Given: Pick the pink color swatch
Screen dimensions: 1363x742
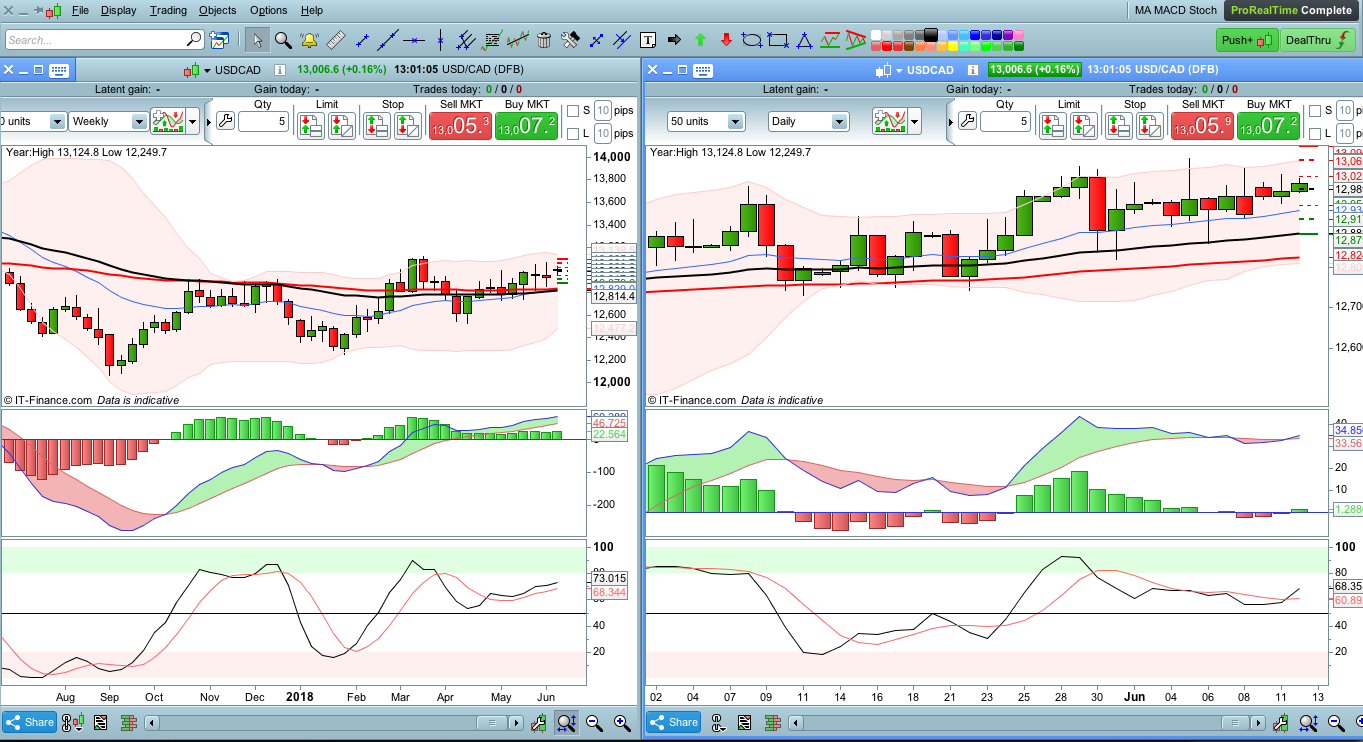Looking at the screenshot, I should (1019, 35).
